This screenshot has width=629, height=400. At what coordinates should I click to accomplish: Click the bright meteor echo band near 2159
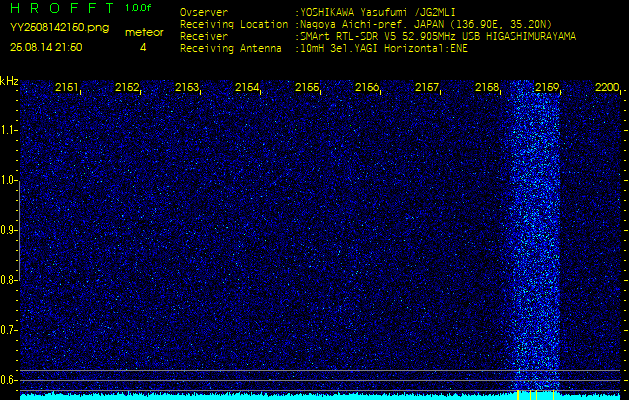[x=536, y=235]
